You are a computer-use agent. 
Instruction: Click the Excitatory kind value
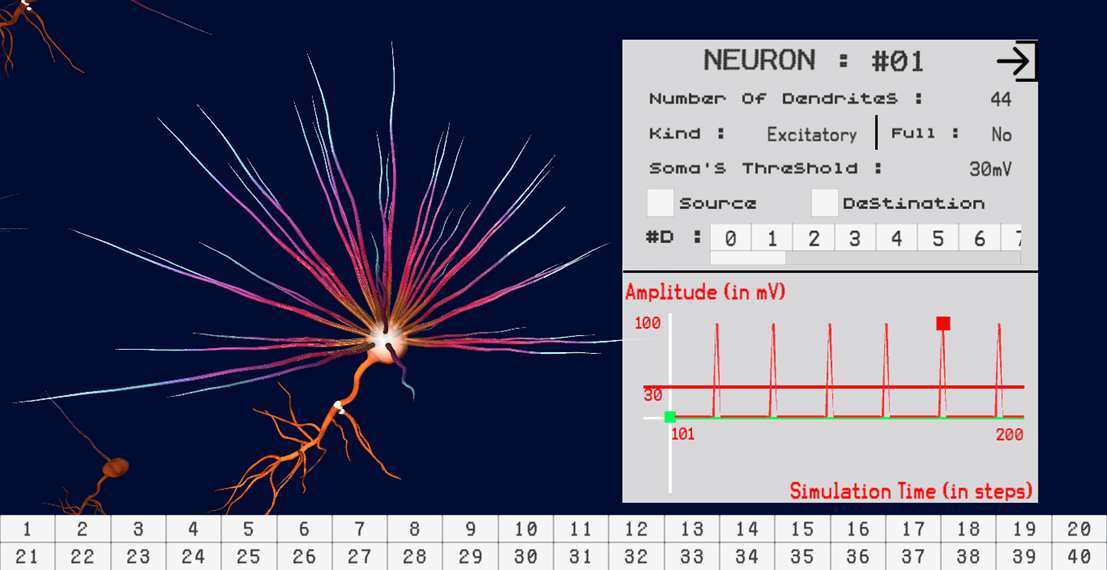pos(811,134)
